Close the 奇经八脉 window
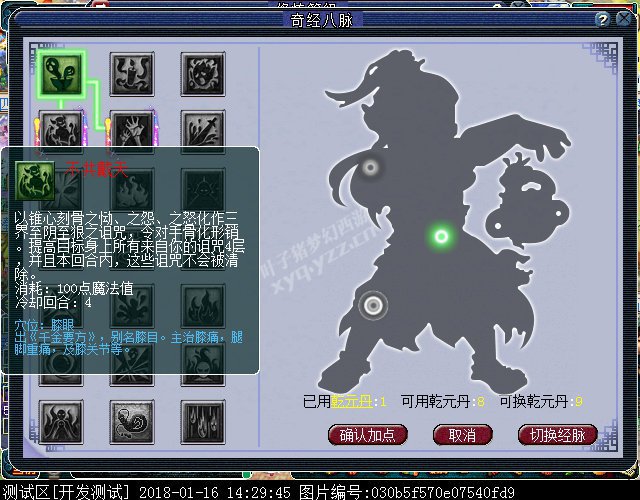Viewport: 640px width, 500px height. click(623, 19)
